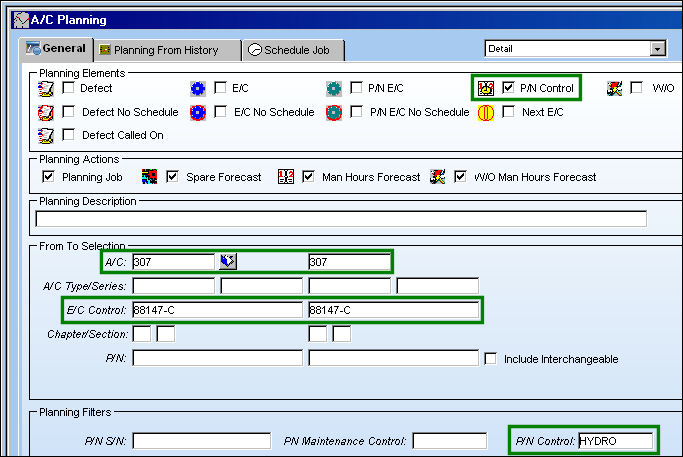Click the A/C Planning title bar icon
The width and height of the screenshot is (683, 457).
20,20
